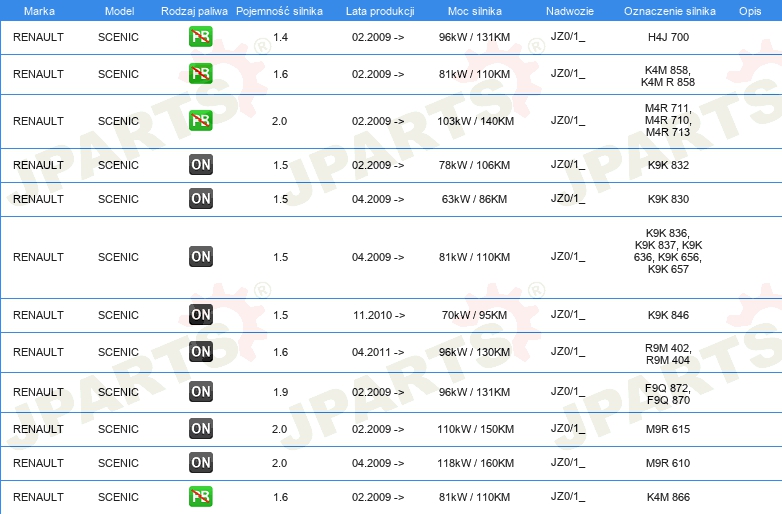Select engine code K9K 846

point(668,315)
